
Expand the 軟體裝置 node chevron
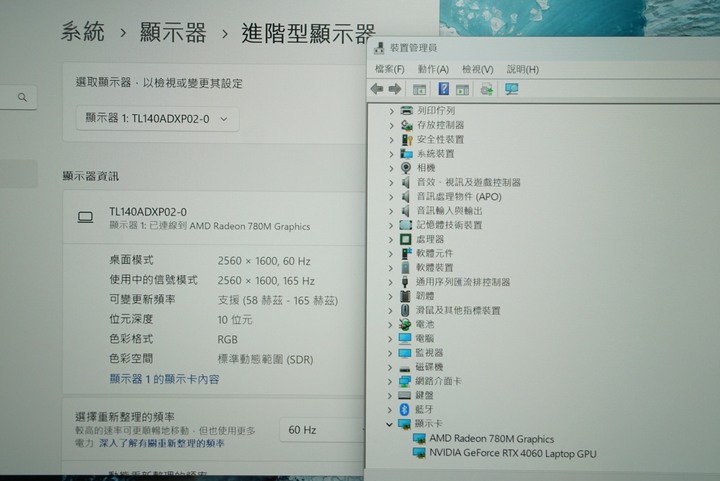(x=391, y=268)
